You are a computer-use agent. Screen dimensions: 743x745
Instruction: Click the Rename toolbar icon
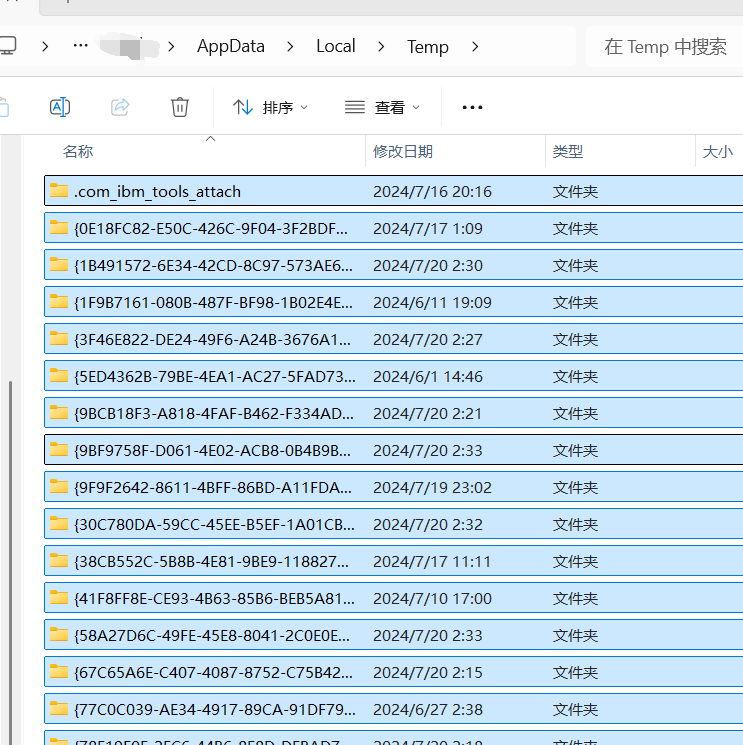click(x=60, y=107)
